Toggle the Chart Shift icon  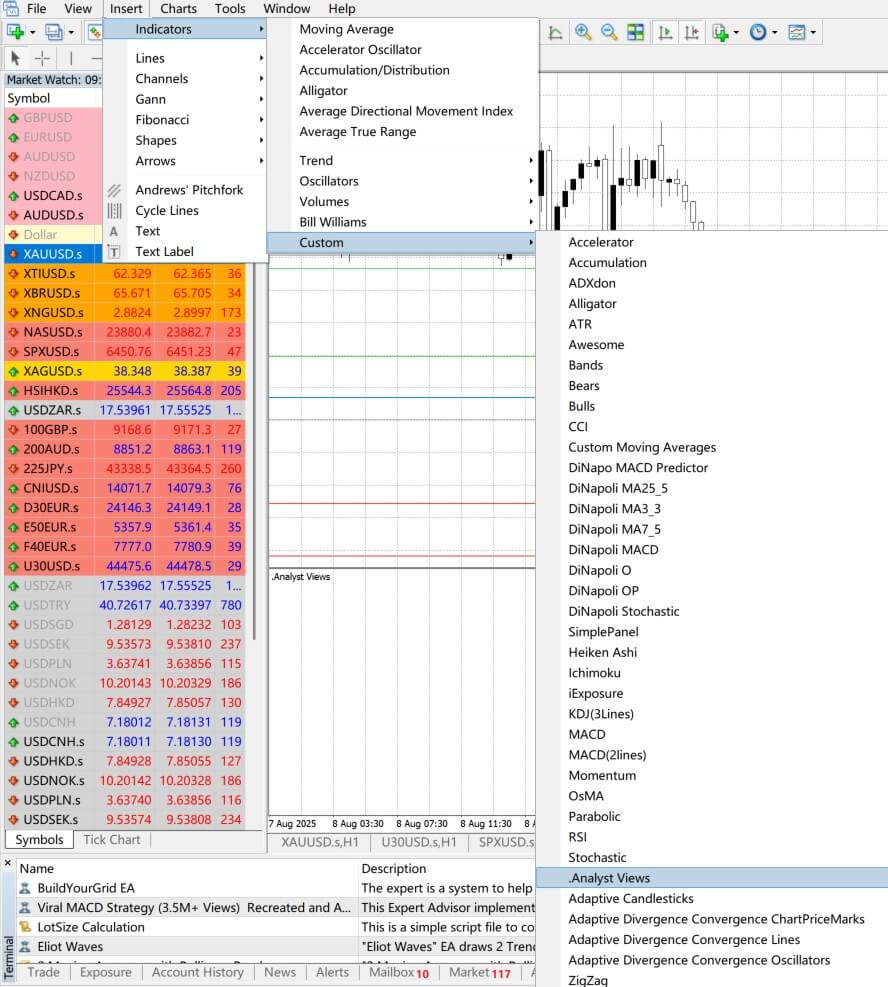coord(691,32)
